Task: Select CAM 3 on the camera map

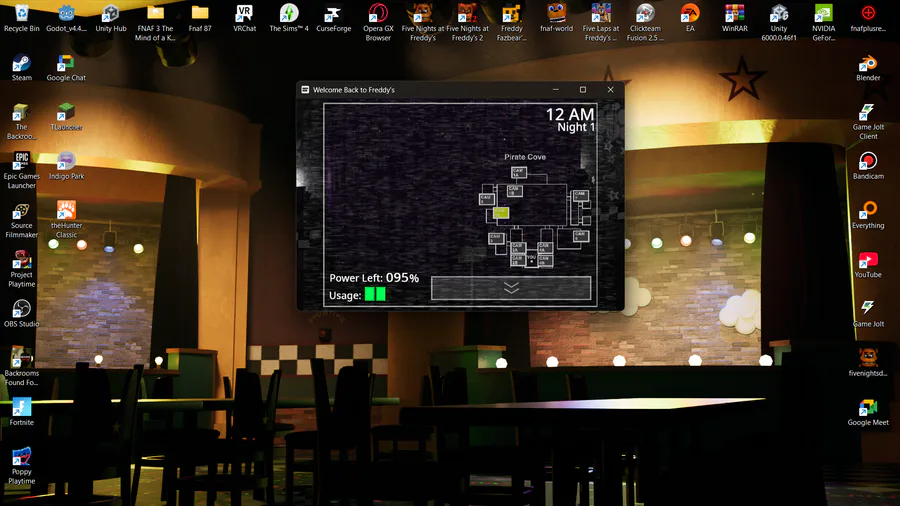Action: point(496,239)
